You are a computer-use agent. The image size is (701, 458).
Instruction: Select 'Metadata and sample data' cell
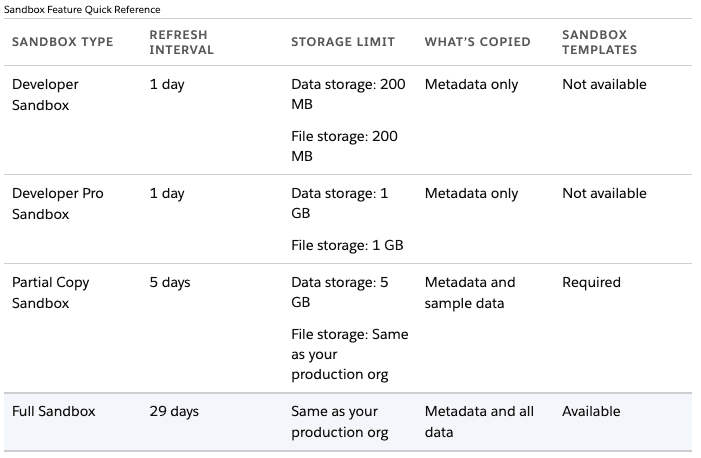click(x=470, y=293)
